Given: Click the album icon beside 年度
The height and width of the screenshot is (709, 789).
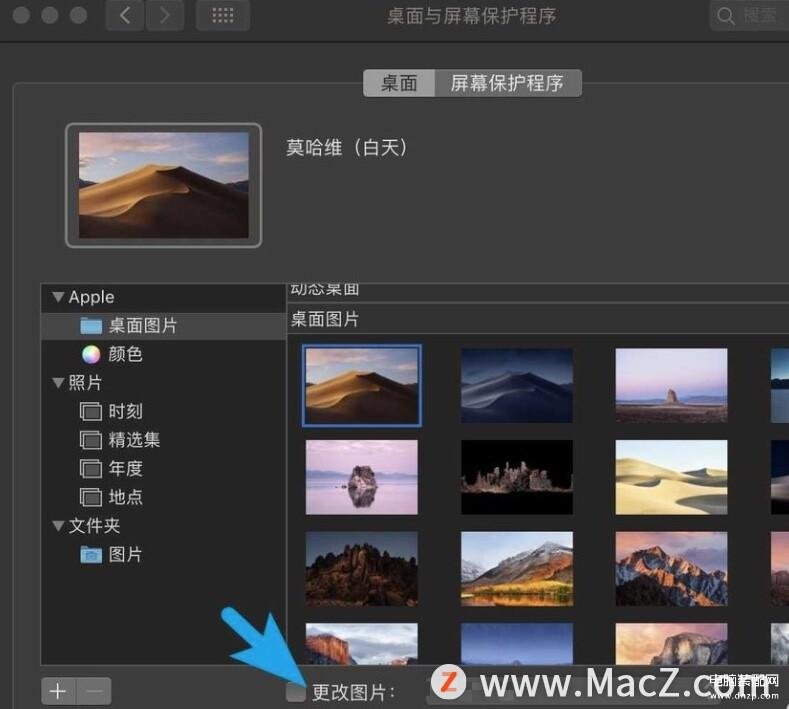Looking at the screenshot, I should [91, 469].
